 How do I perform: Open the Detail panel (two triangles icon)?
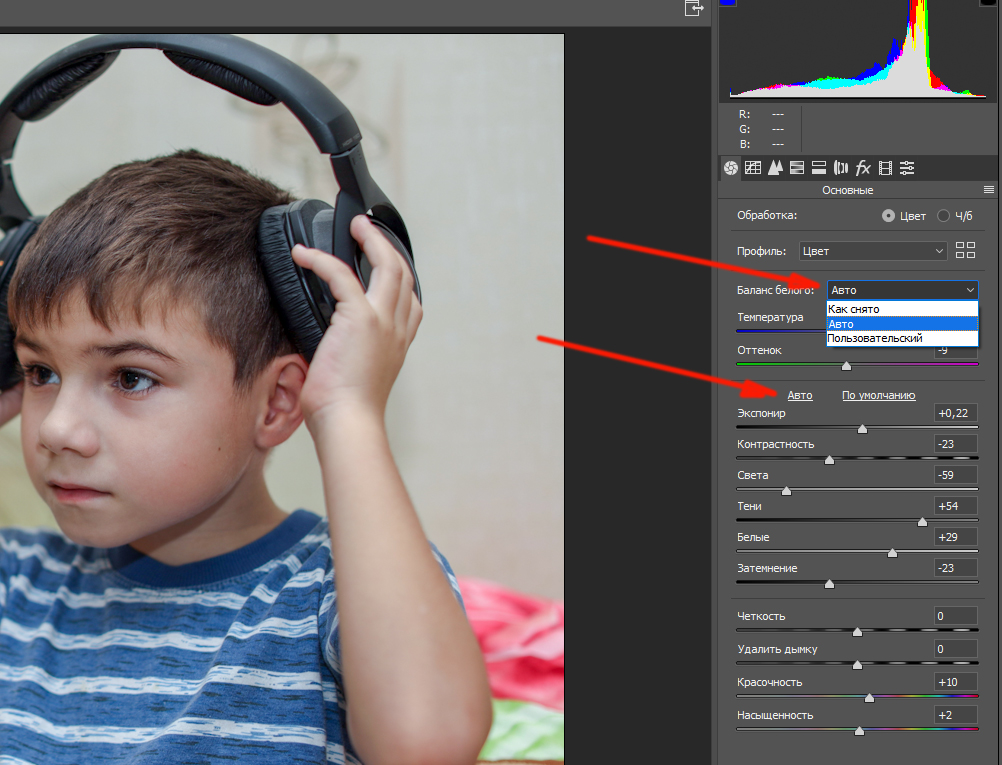click(775, 168)
